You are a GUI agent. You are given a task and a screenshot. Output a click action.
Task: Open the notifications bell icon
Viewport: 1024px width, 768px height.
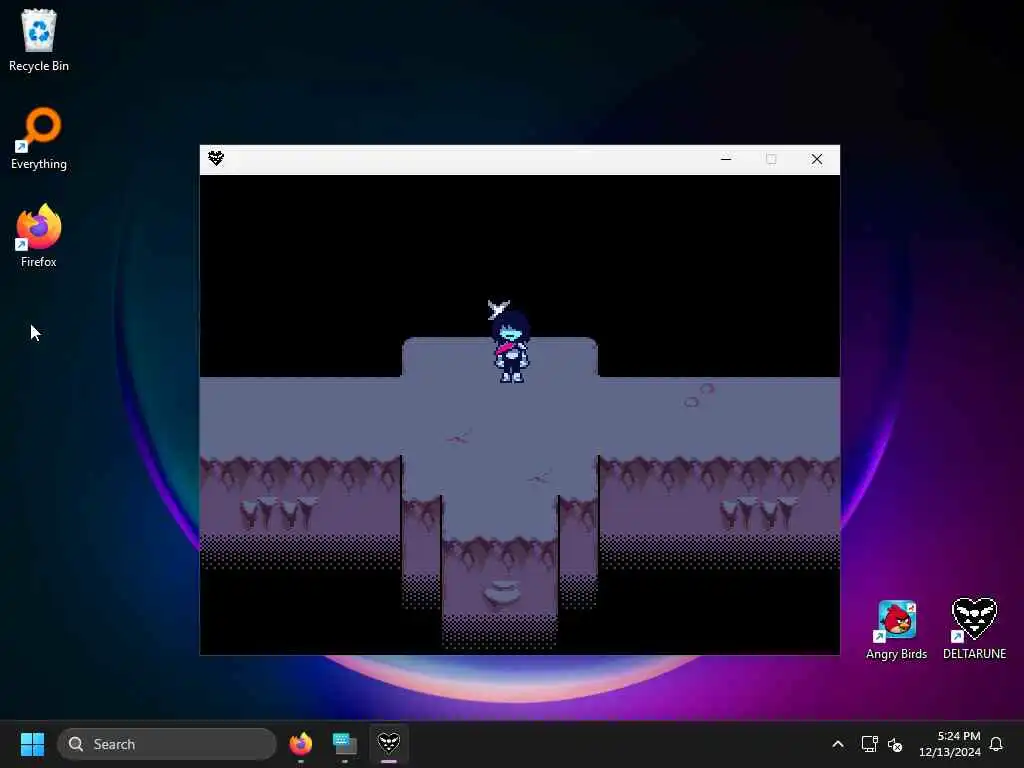[x=996, y=744]
